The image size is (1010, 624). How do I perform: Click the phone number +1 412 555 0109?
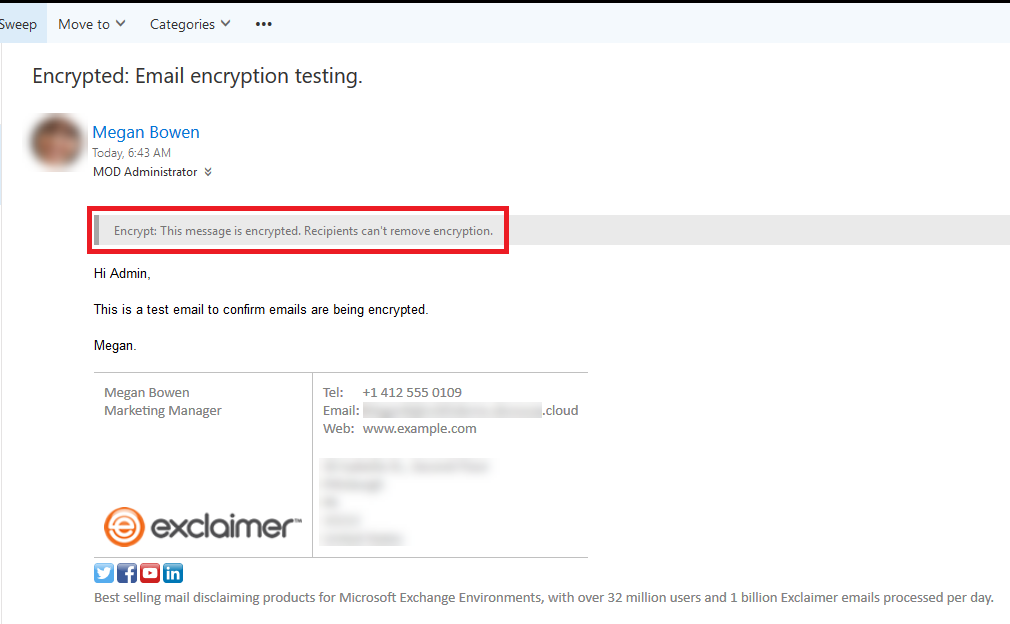(412, 392)
